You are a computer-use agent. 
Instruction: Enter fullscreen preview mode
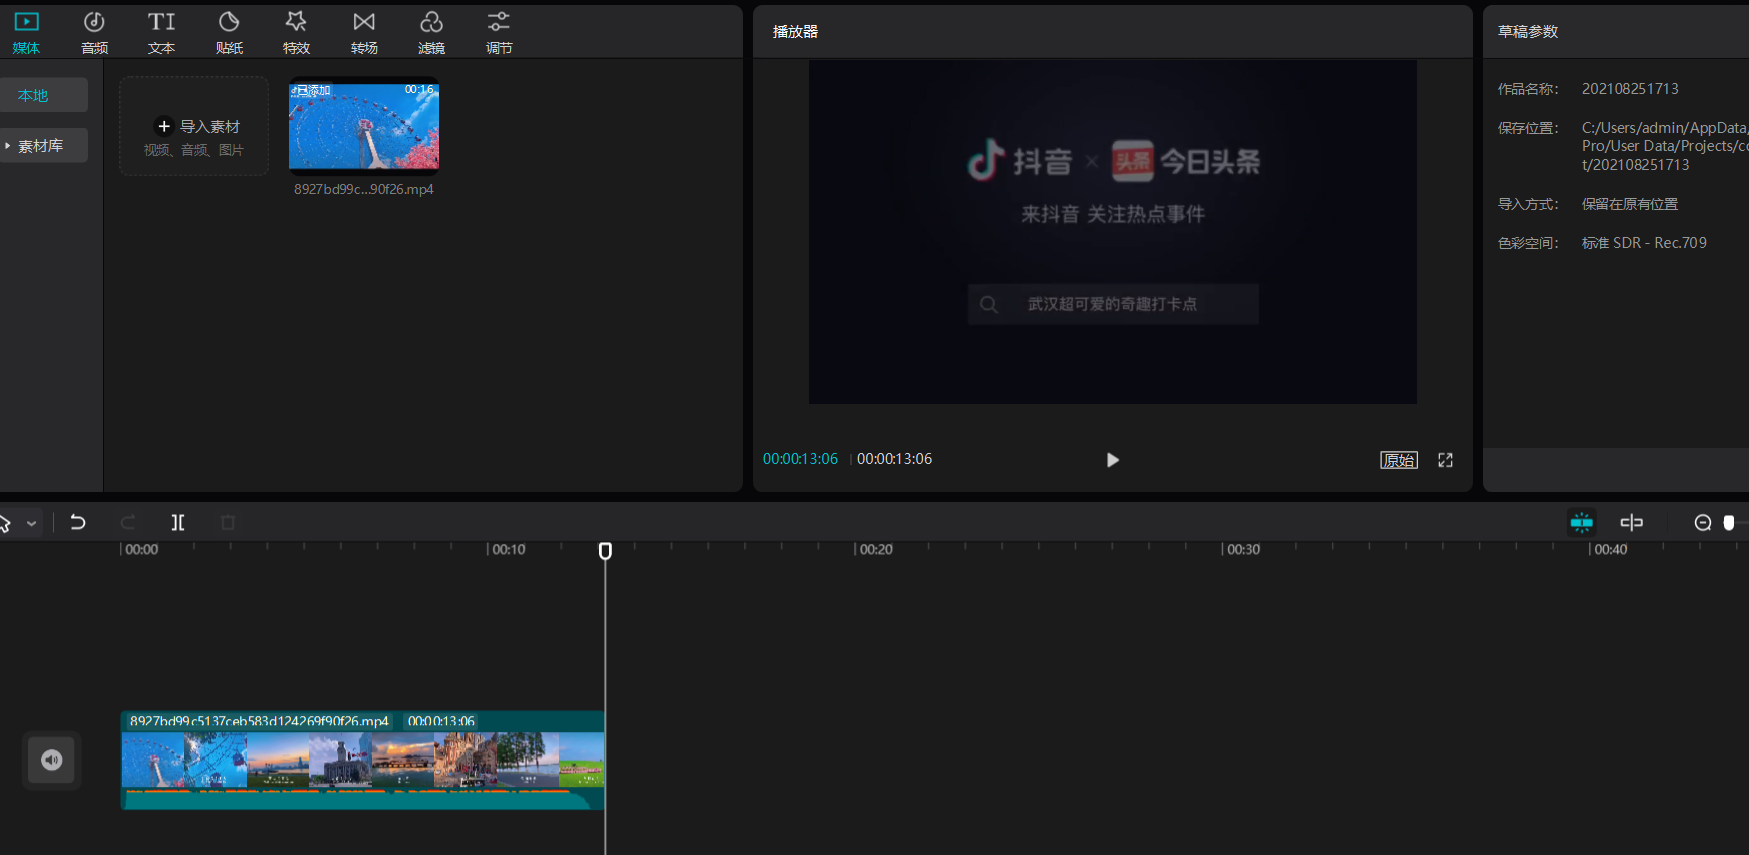1445,460
